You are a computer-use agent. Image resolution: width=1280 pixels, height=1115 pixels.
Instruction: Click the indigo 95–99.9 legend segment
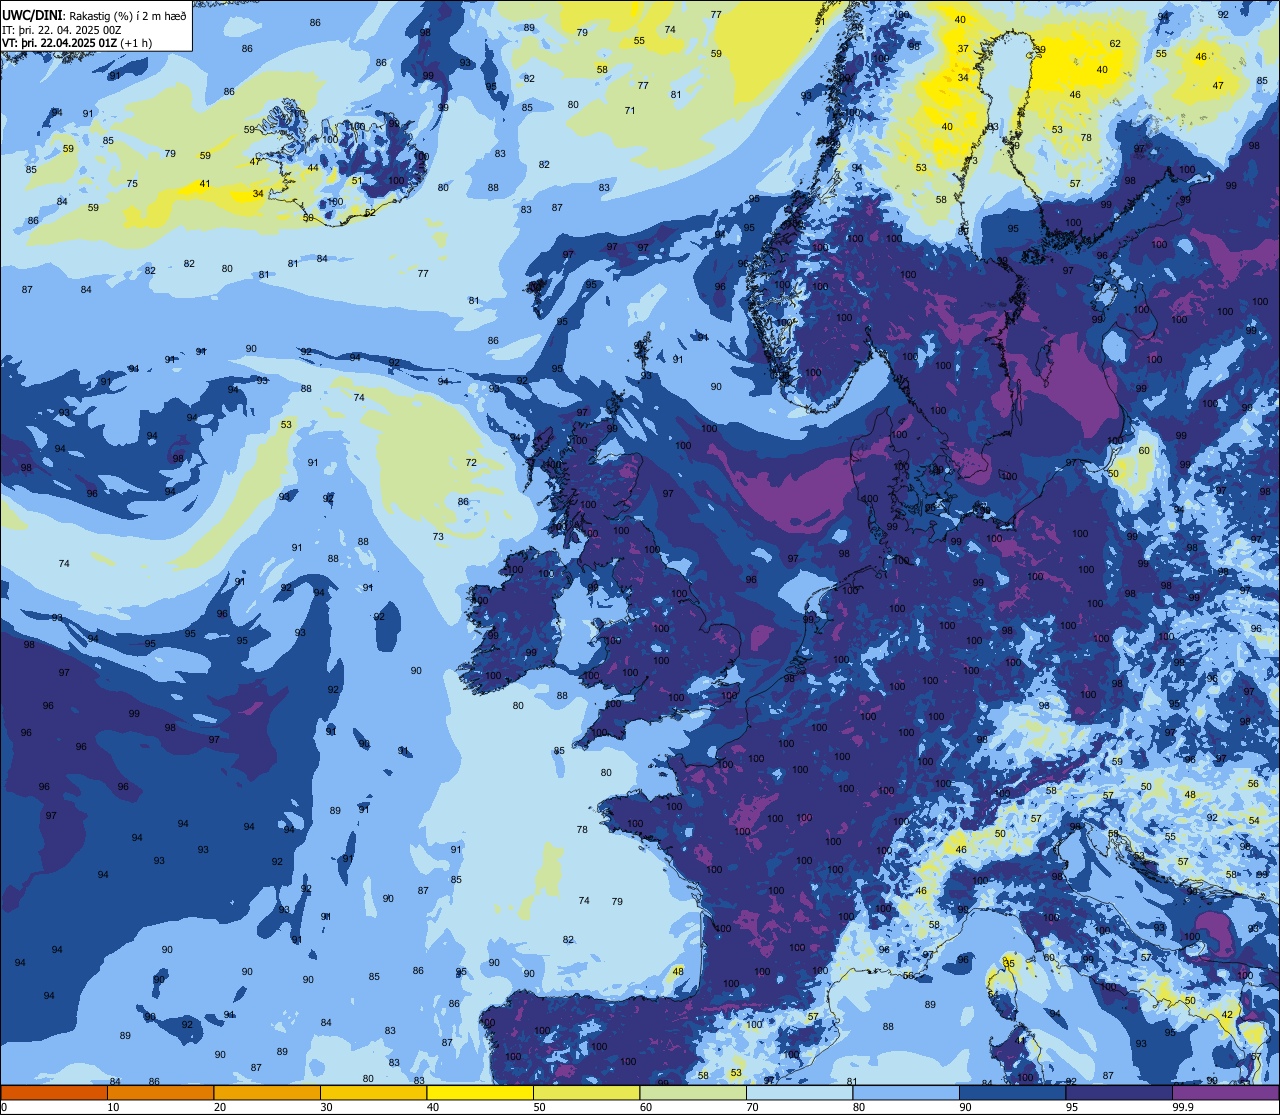click(1119, 1093)
